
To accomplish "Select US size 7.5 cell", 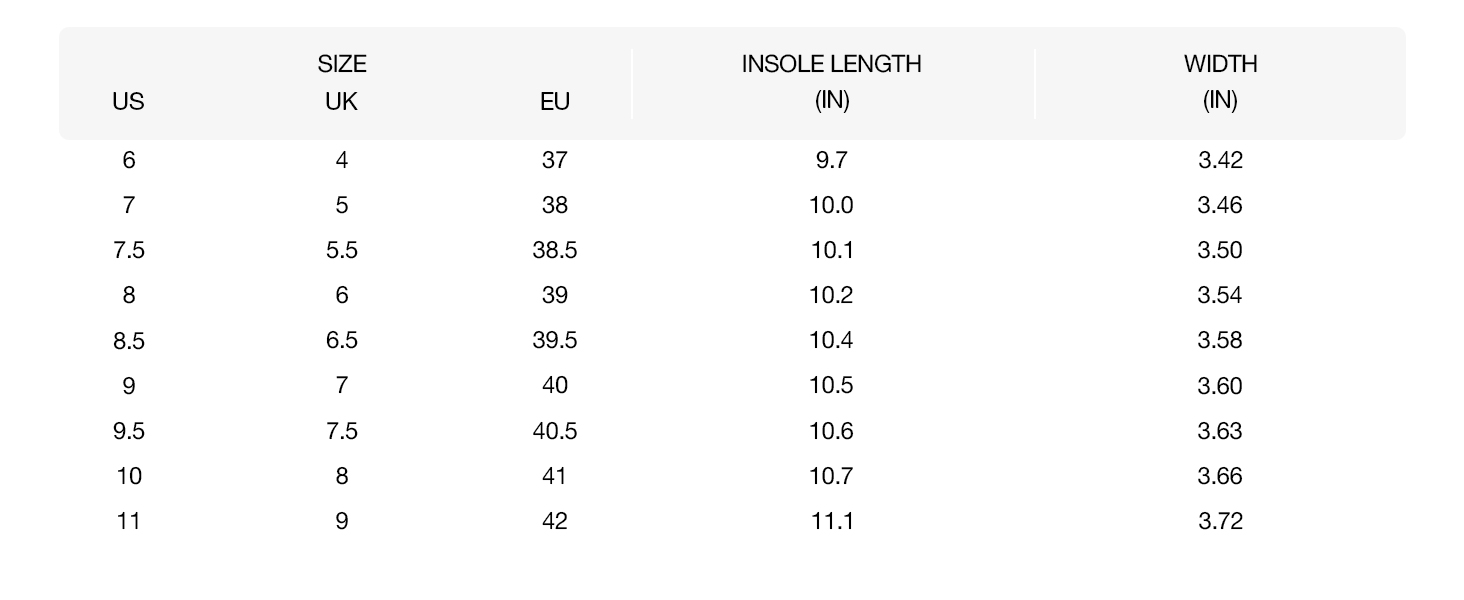I will click(128, 250).
